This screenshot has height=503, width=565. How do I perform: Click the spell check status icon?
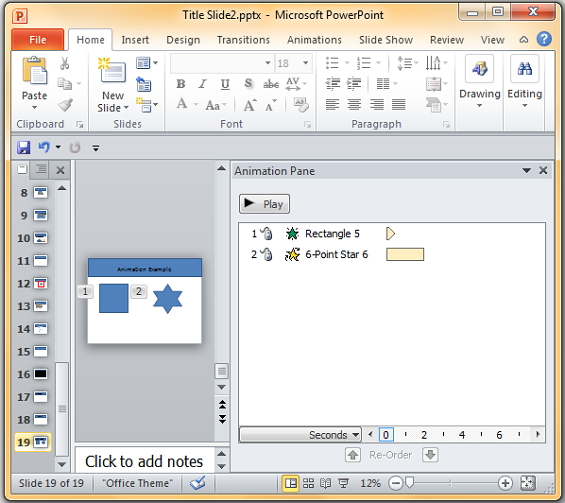[197, 483]
